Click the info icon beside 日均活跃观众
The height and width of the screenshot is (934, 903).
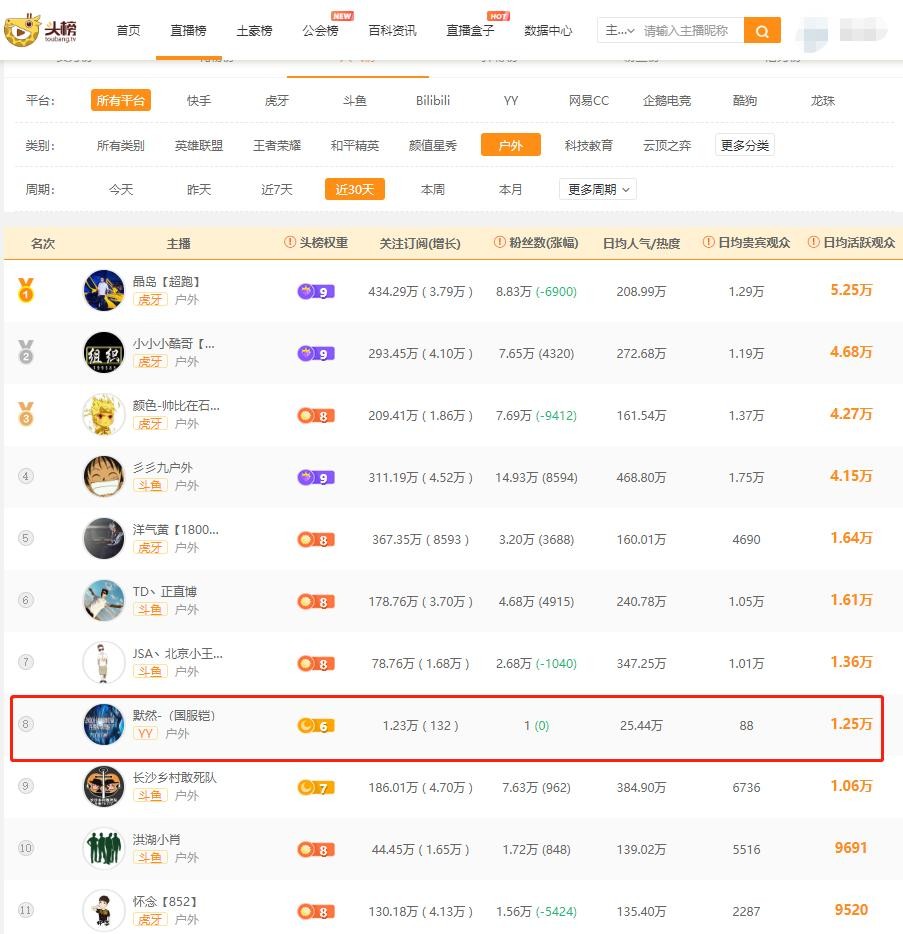pyautogui.click(x=813, y=243)
